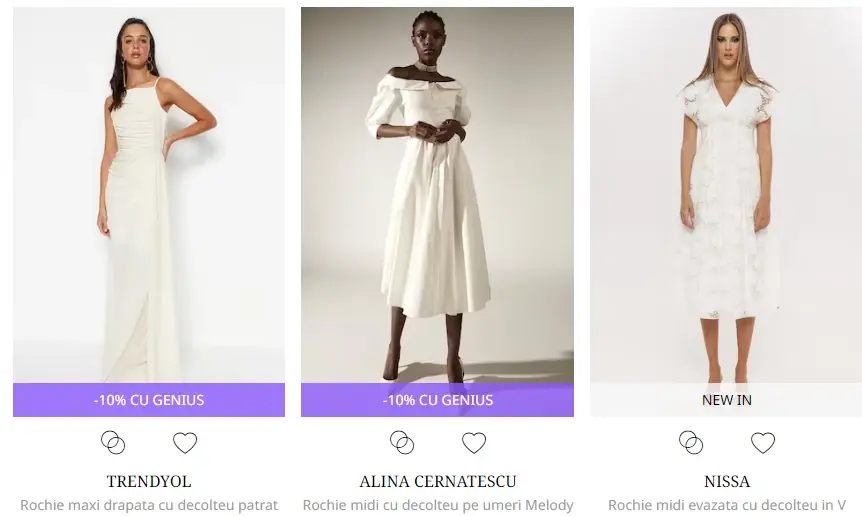Click NEW IN label on Nissa dress
862x516 pixels.
pos(726,400)
